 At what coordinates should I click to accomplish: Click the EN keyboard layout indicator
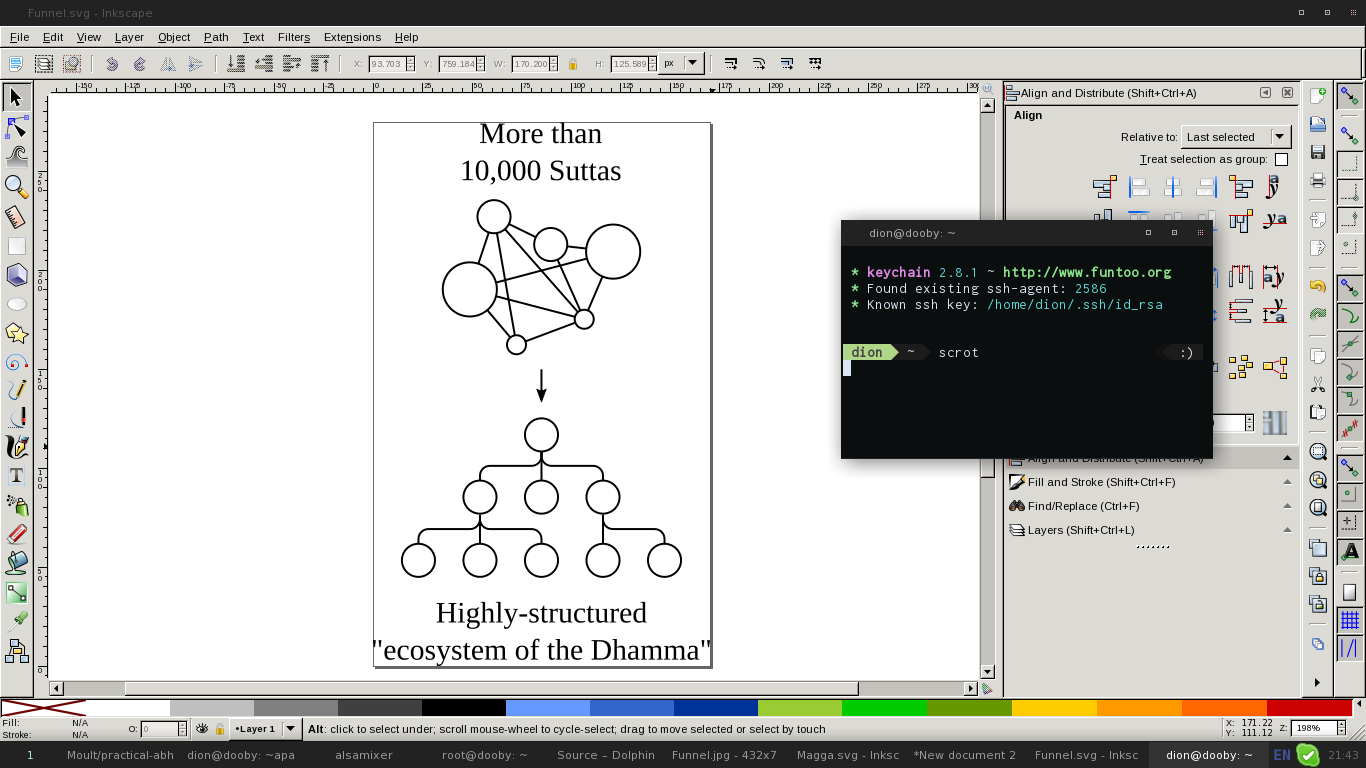click(x=1282, y=755)
